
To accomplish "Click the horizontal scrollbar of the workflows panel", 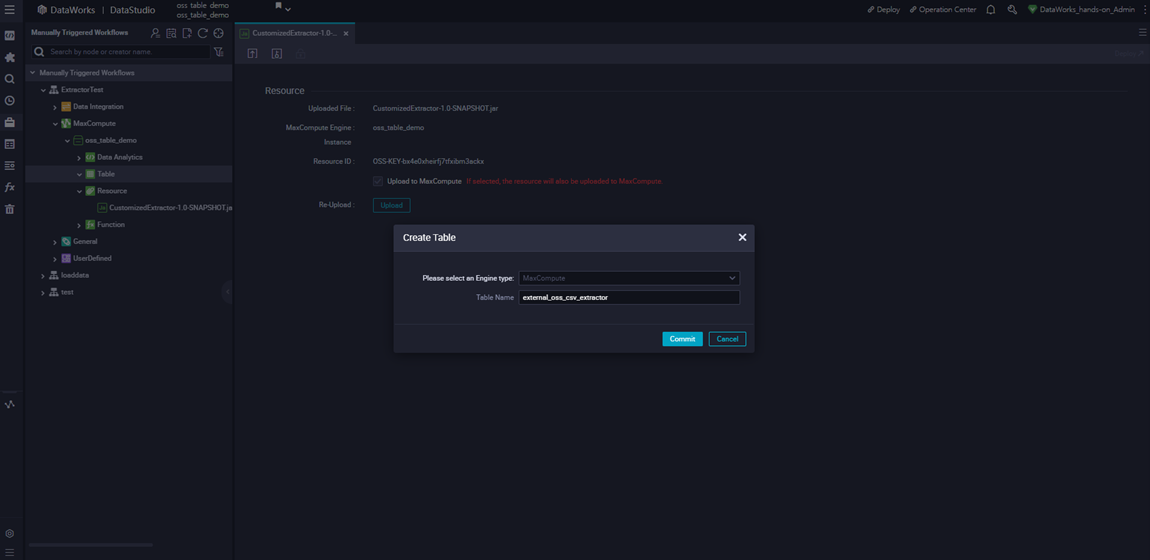I will 91,545.
